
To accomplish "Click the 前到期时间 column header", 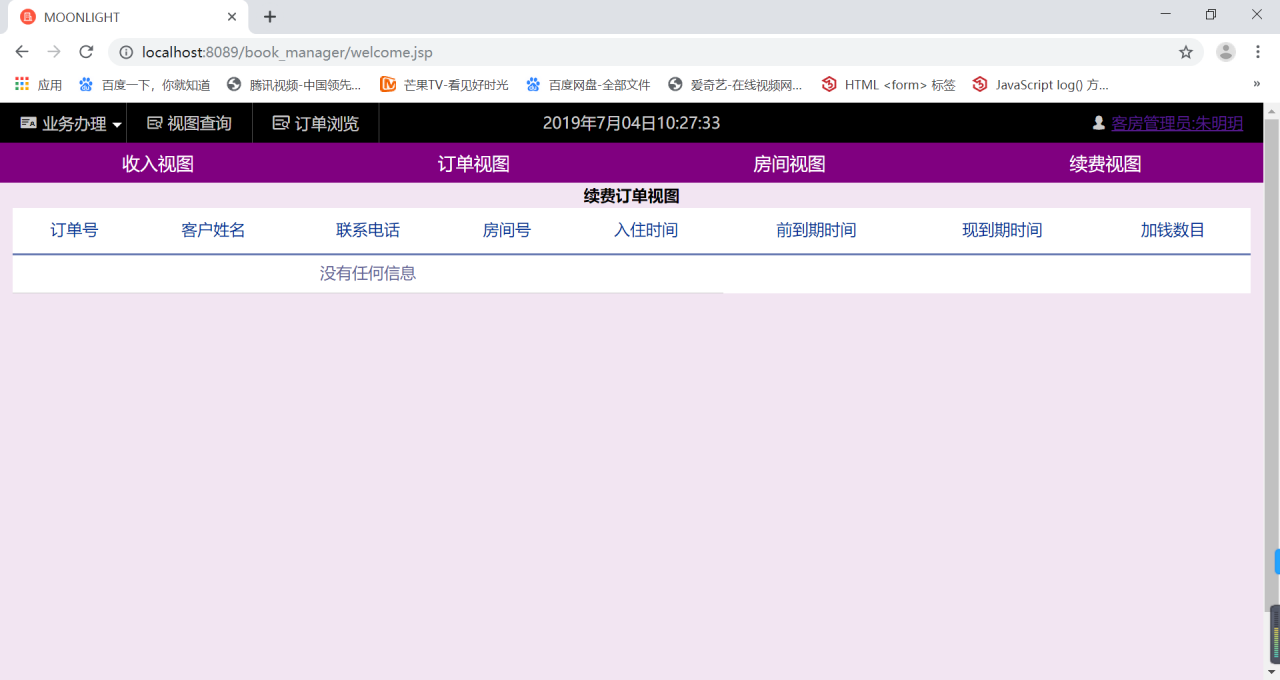I will (816, 230).
